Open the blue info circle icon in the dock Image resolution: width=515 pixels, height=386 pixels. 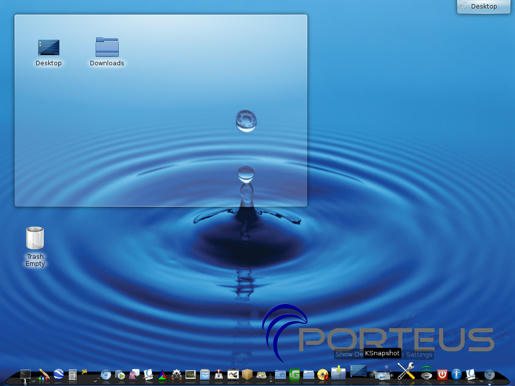click(x=456, y=374)
